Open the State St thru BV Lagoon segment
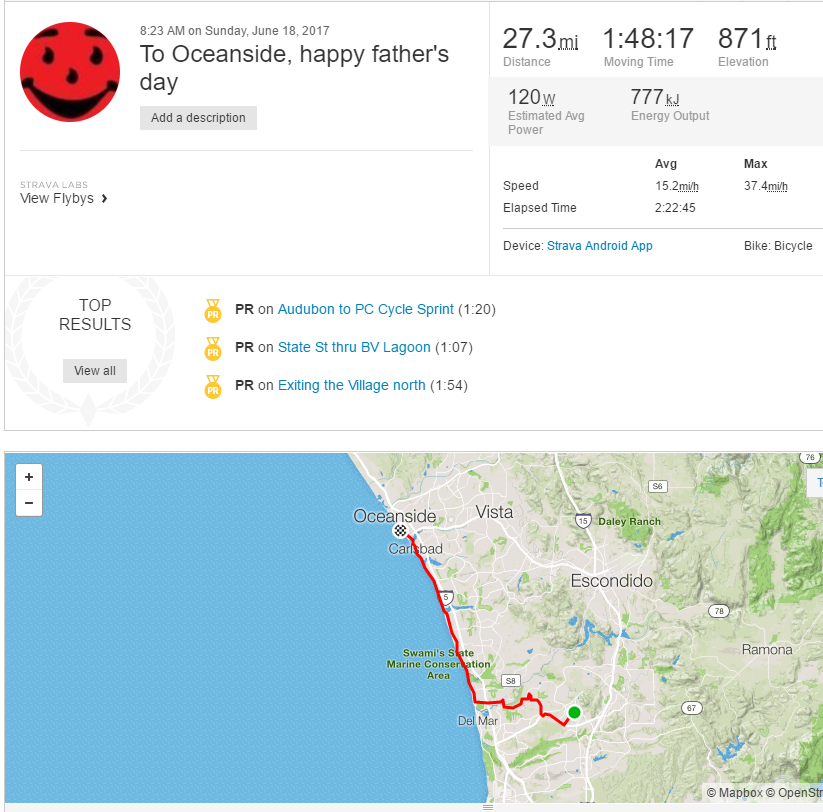Image resolution: width=823 pixels, height=812 pixels. (354, 347)
